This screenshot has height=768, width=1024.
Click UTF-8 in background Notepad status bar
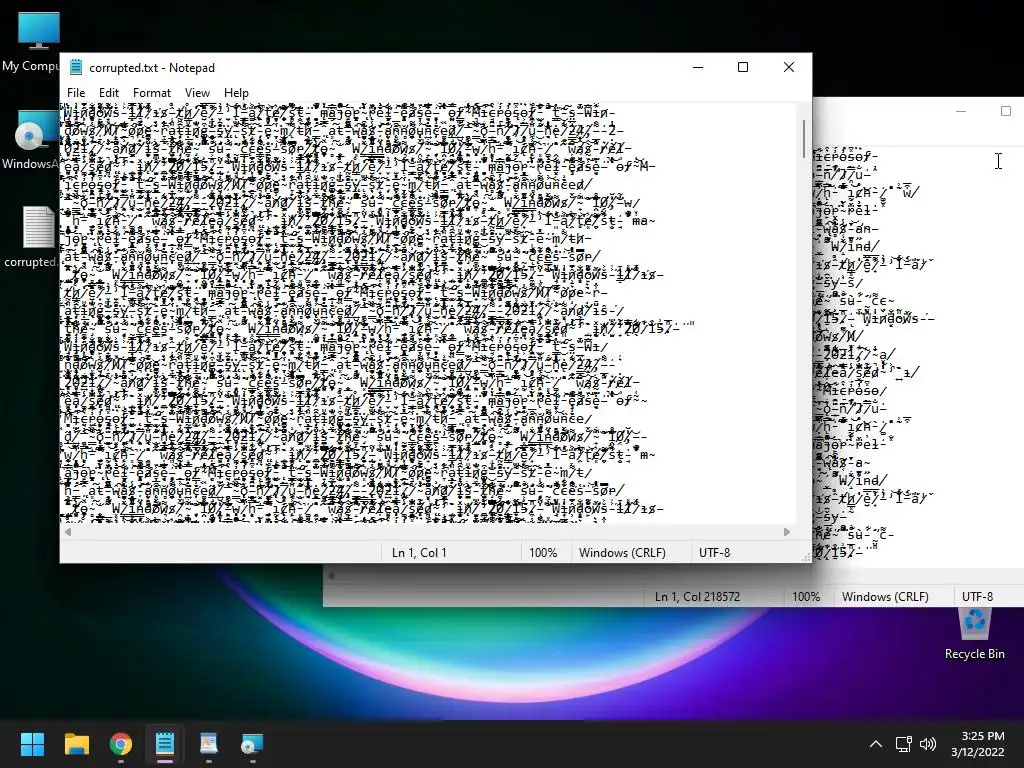tap(978, 596)
